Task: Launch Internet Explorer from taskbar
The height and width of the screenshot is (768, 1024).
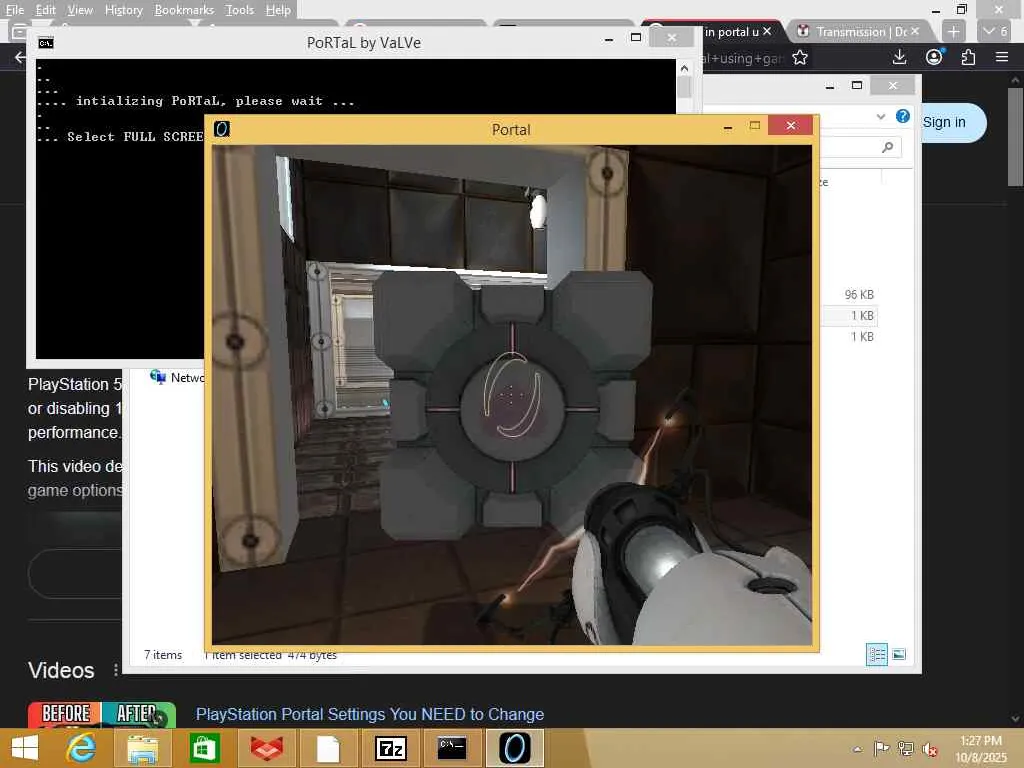Action: coord(81,748)
